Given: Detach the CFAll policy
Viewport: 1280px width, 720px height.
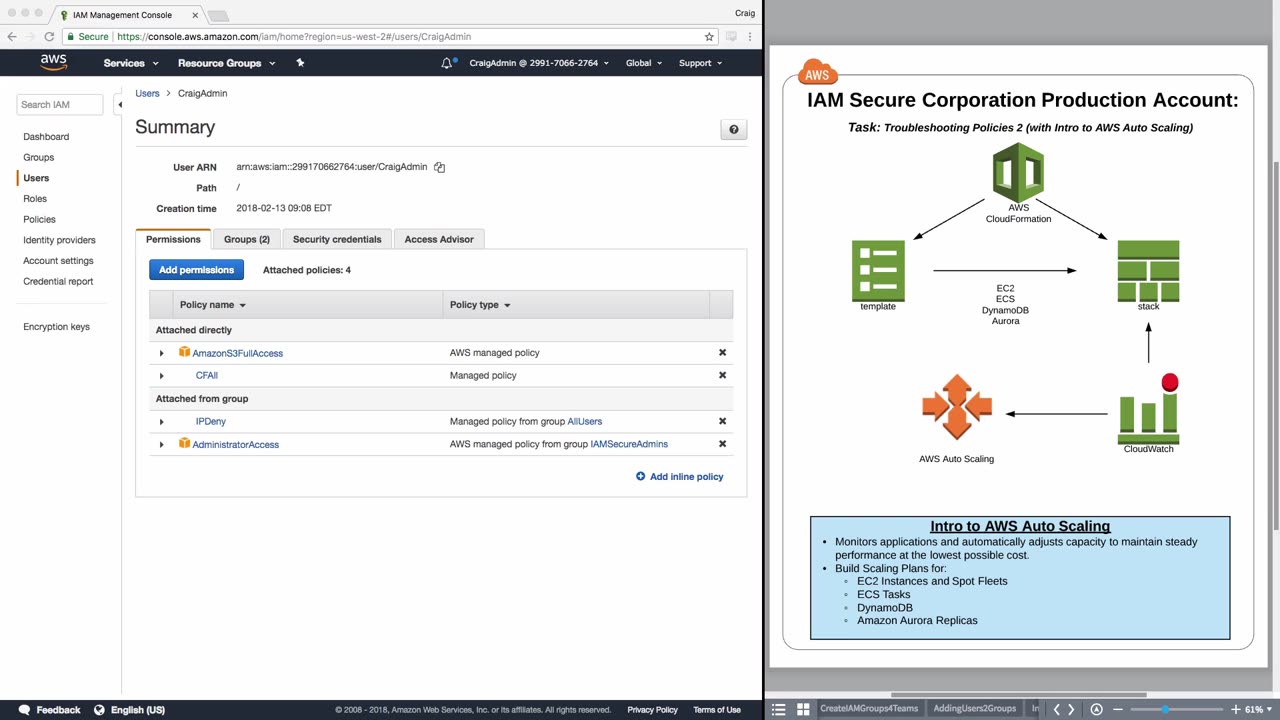Looking at the screenshot, I should tap(722, 375).
